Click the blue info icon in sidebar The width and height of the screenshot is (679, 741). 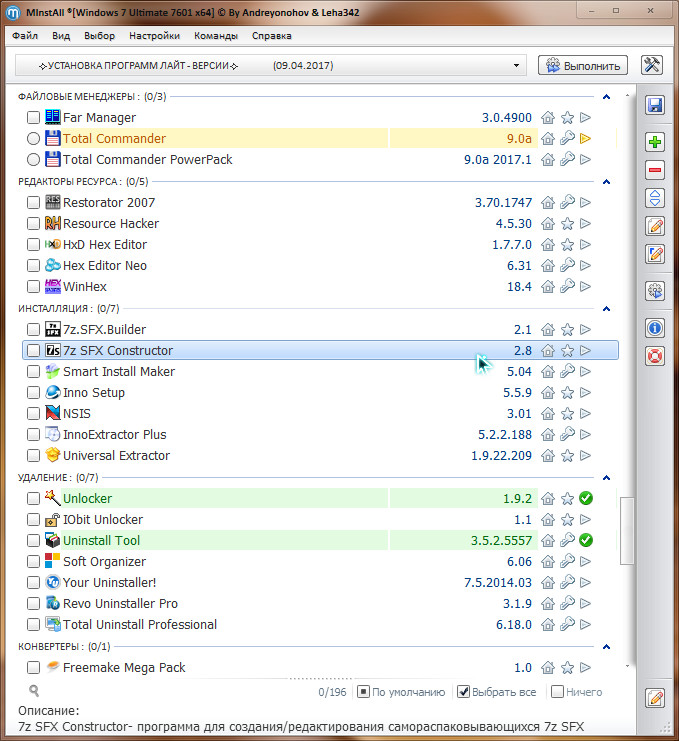(x=655, y=328)
